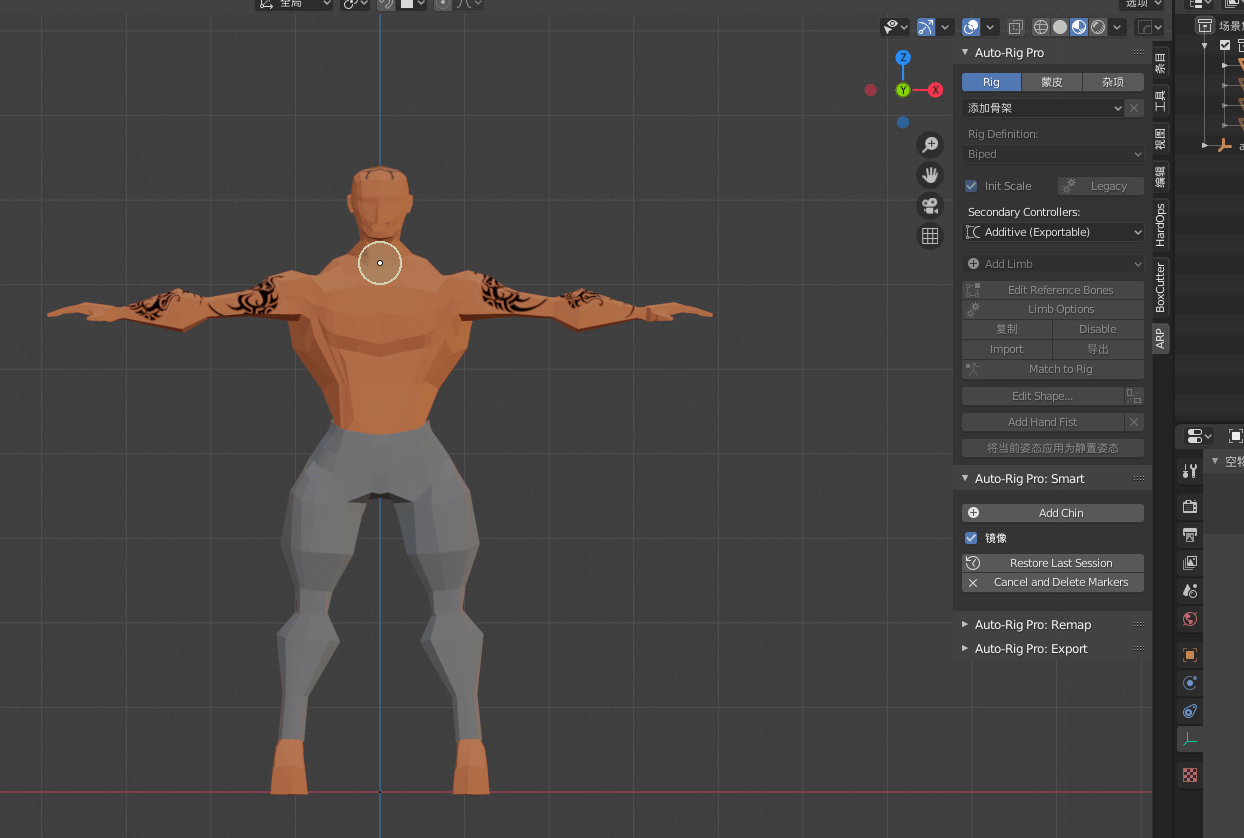Toggle snapping magnet icon in header
Image resolution: width=1244 pixels, height=838 pixels.
pyautogui.click(x=386, y=4)
